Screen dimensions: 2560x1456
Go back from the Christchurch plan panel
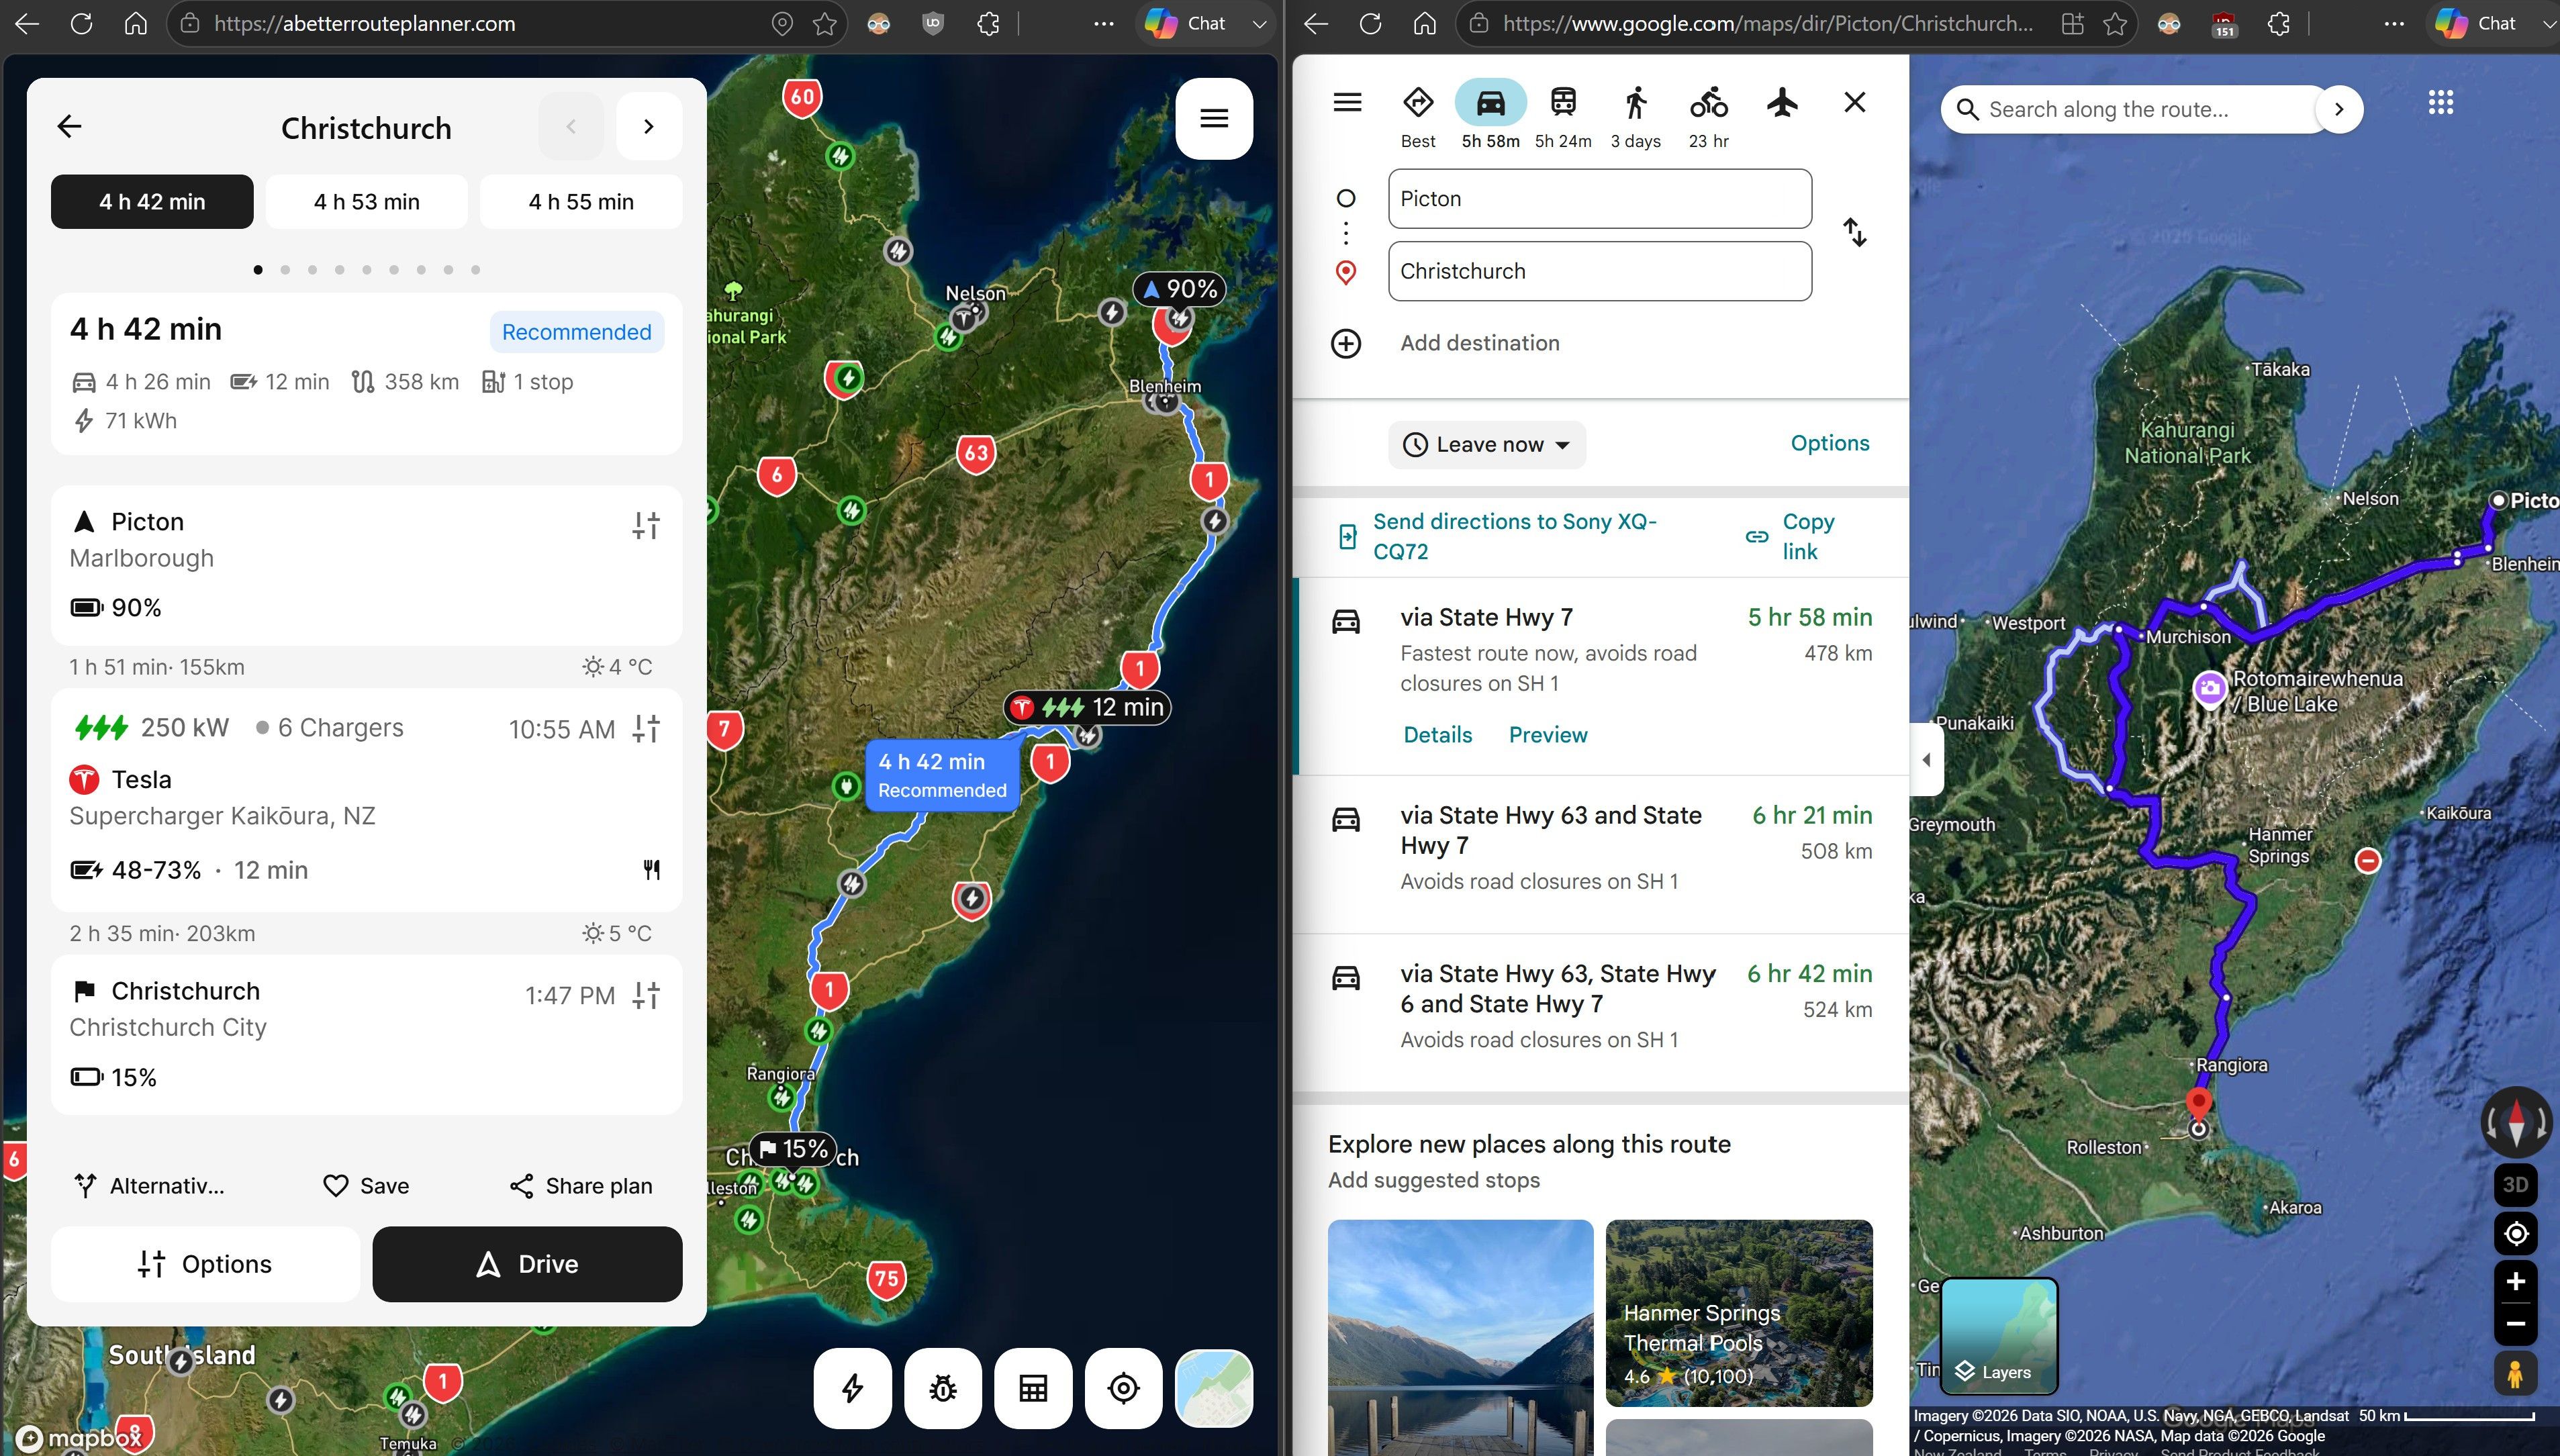(x=69, y=127)
